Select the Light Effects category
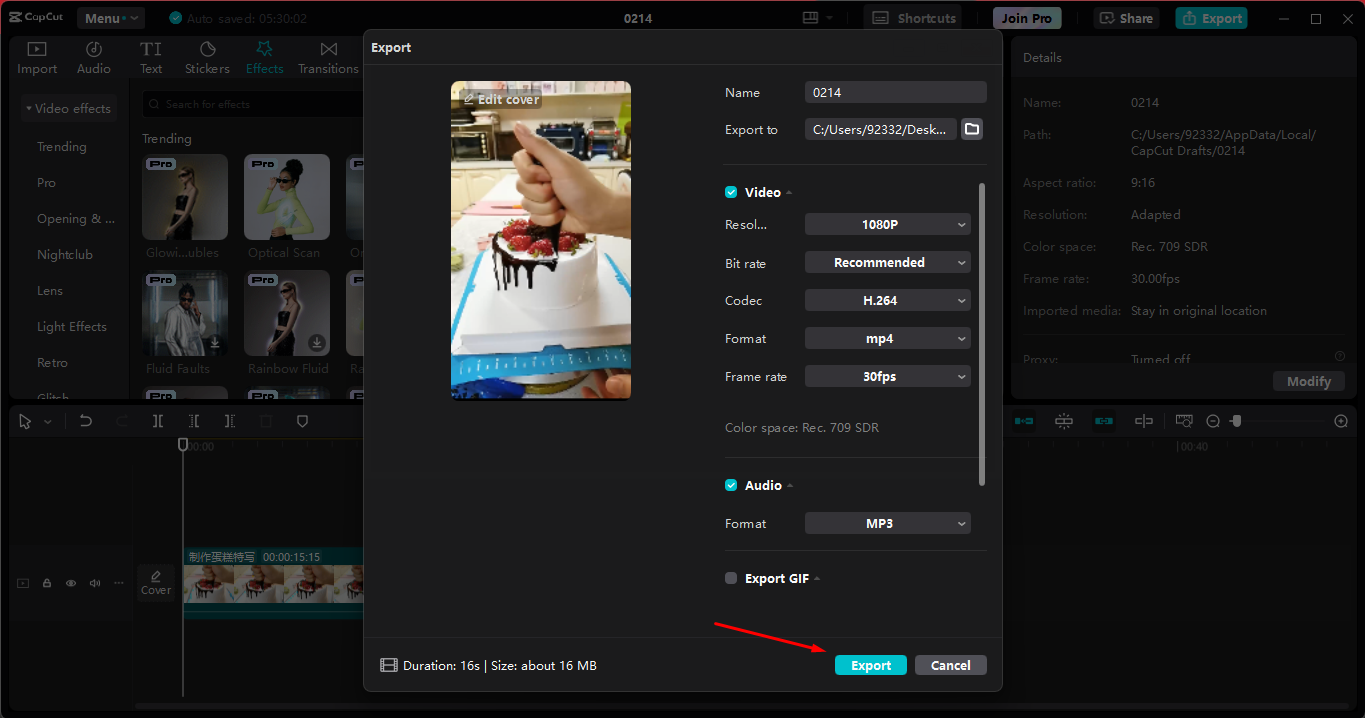The height and width of the screenshot is (718, 1365). 72,327
